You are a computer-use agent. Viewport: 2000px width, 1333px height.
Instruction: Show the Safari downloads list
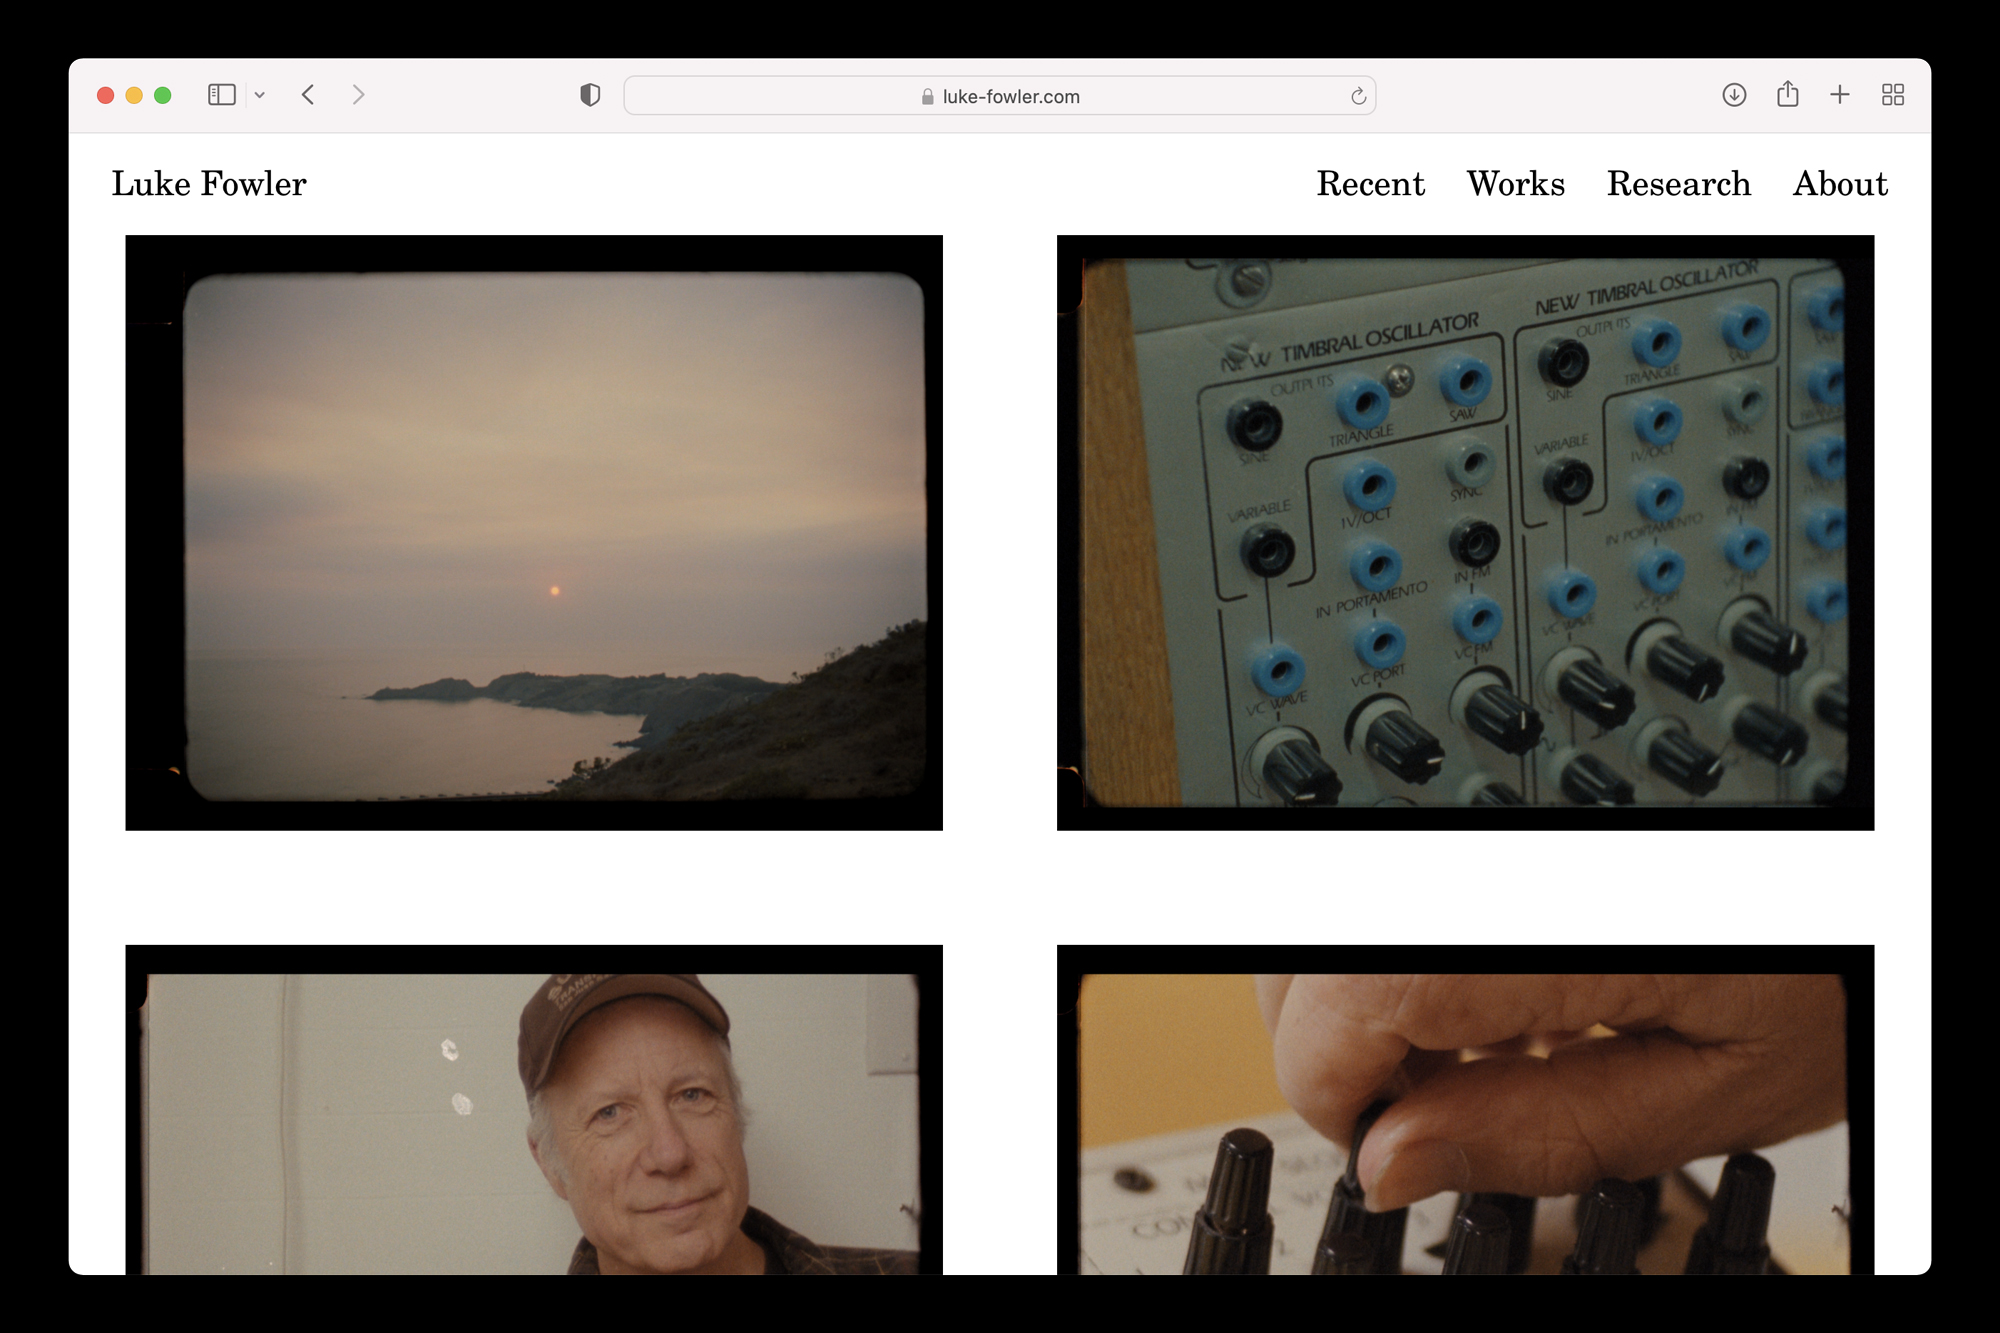[x=1734, y=95]
